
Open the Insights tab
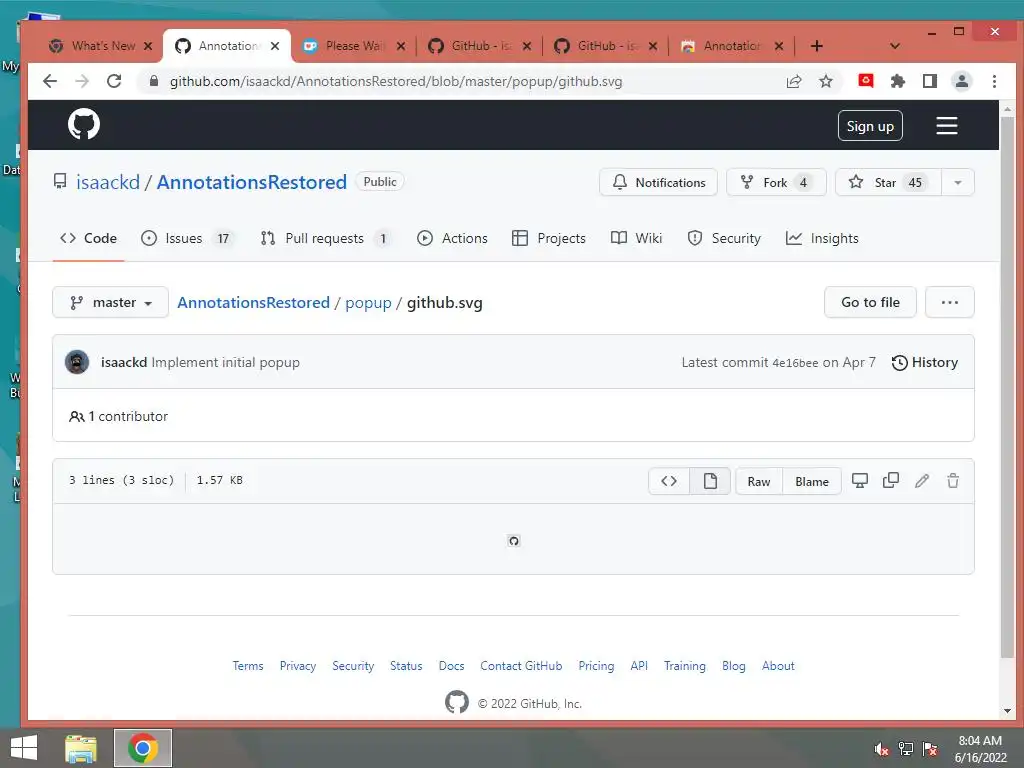point(822,238)
